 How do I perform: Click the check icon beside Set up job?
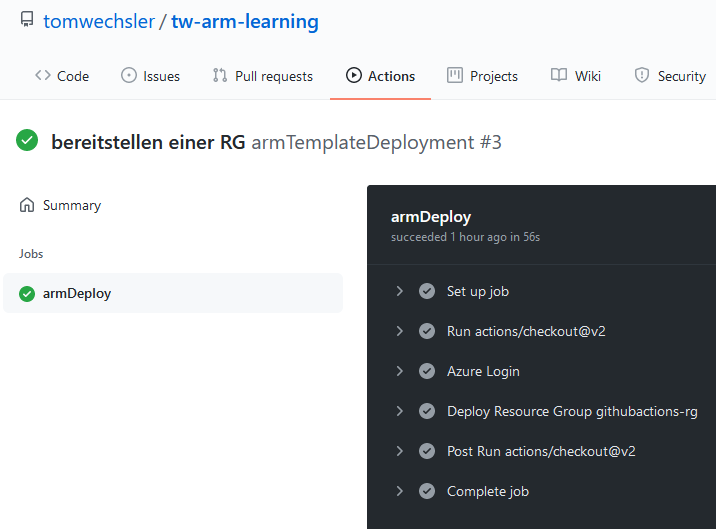point(427,291)
